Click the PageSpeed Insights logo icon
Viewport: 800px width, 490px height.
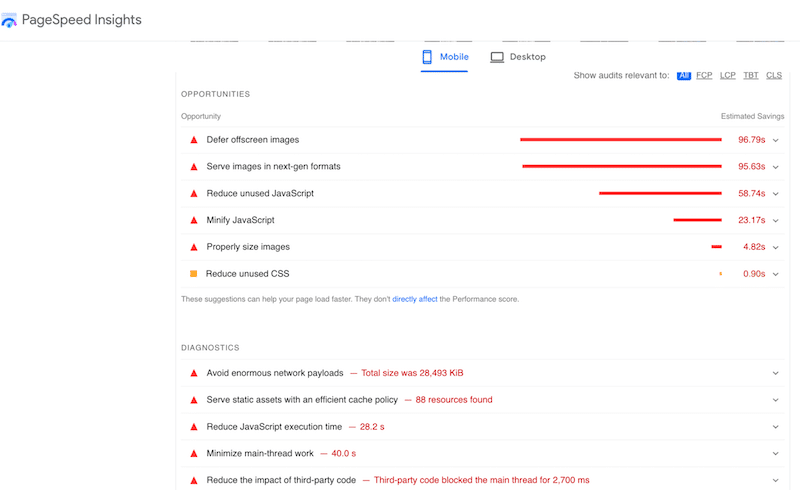pos(10,21)
